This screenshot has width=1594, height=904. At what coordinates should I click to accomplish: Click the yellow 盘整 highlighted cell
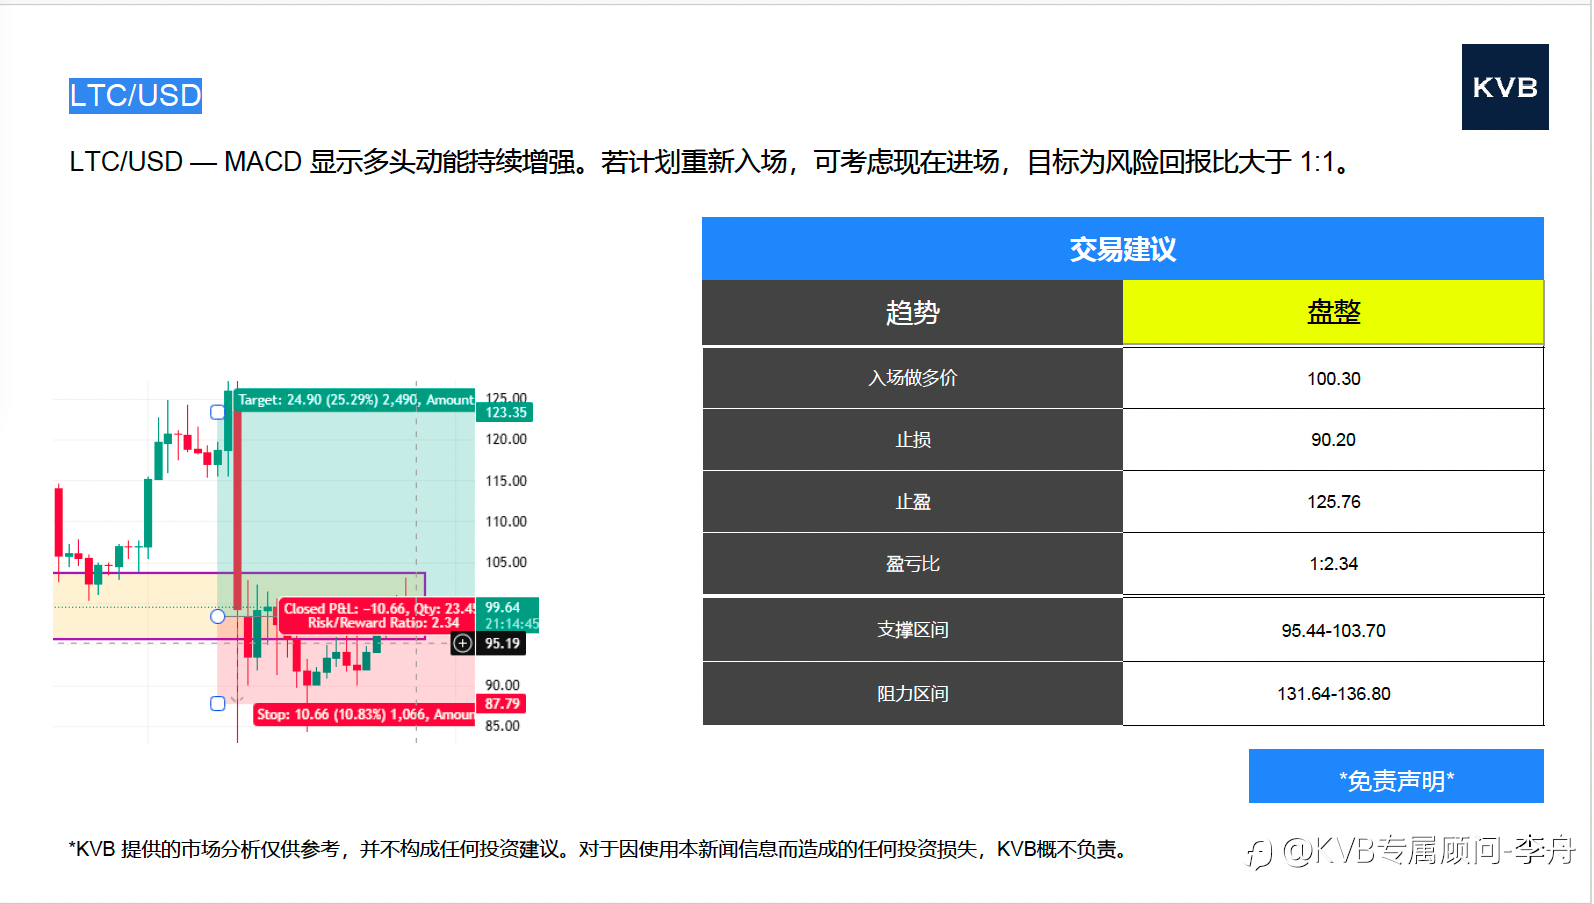click(x=1333, y=312)
